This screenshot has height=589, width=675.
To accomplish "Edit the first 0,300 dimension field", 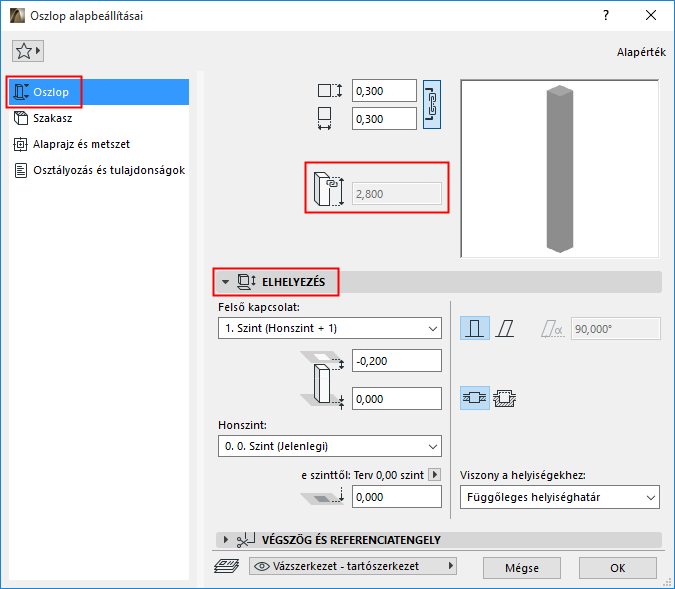I will pyautogui.click(x=384, y=91).
